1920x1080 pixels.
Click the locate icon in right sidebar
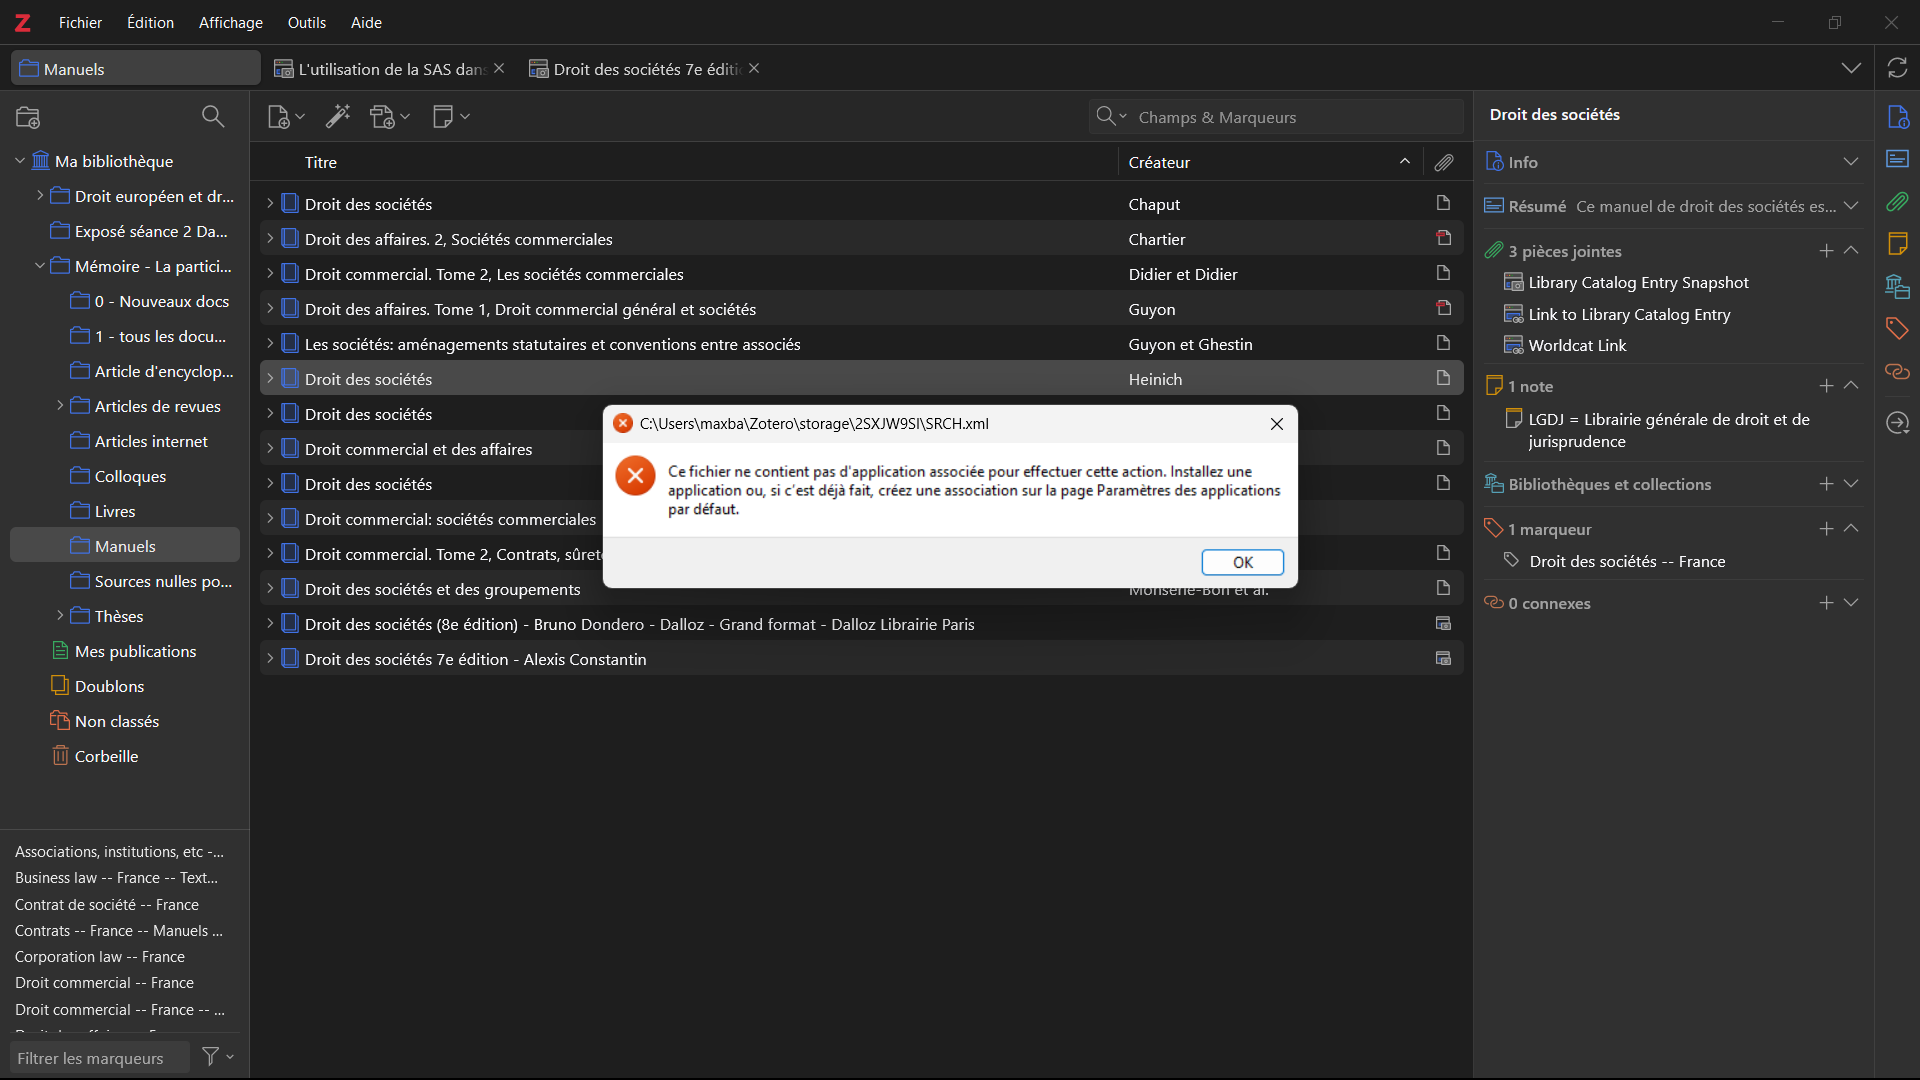(1897, 423)
